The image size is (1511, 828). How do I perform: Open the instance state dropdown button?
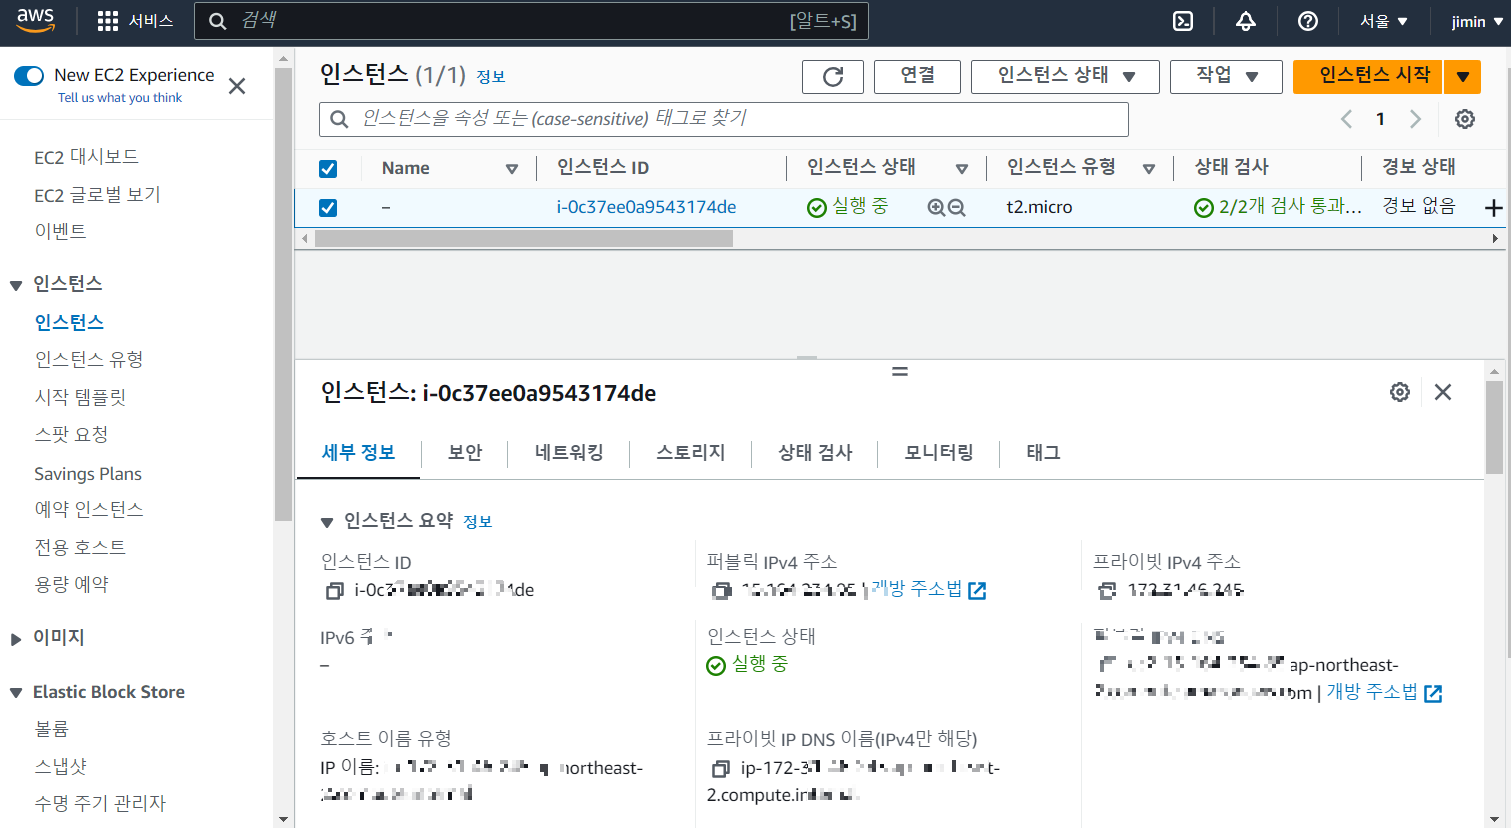click(x=1065, y=77)
